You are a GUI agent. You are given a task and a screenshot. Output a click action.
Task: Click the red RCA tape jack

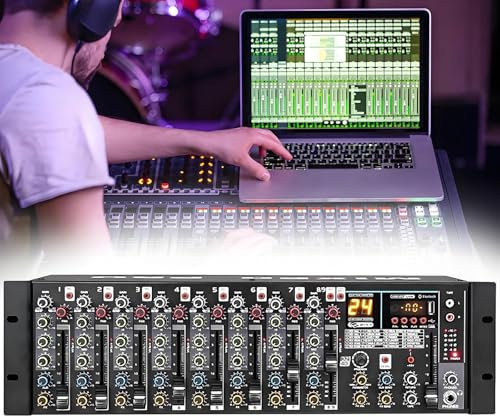pos(450,316)
